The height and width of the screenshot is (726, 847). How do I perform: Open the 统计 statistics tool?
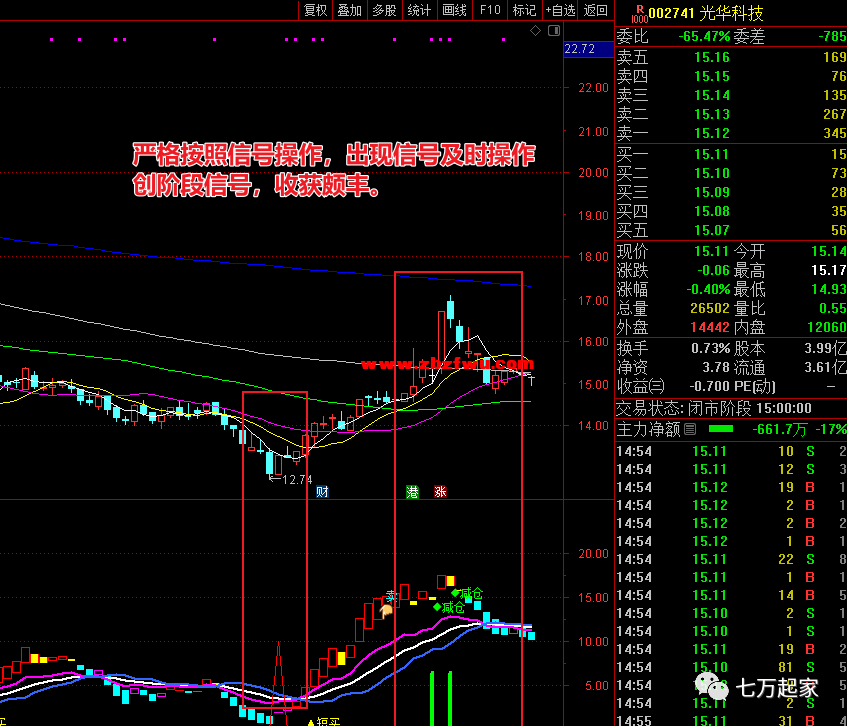419,10
